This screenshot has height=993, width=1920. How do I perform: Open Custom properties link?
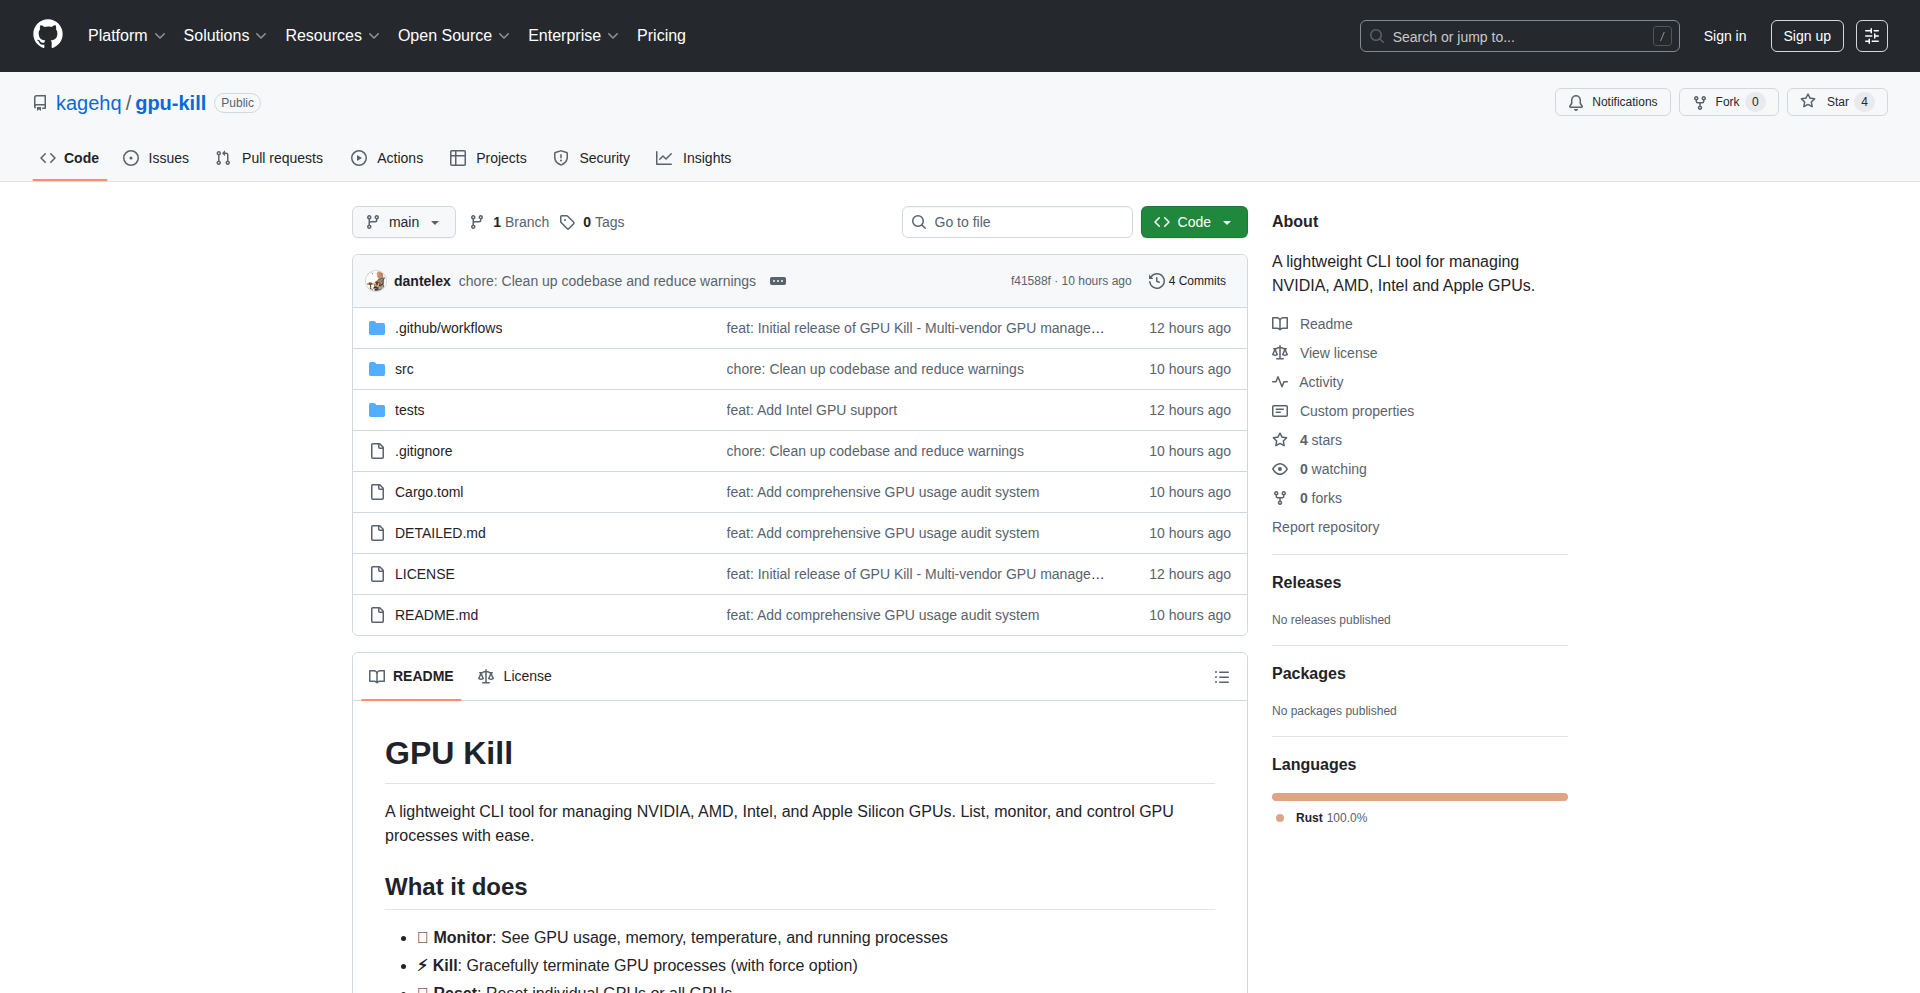[1357, 411]
